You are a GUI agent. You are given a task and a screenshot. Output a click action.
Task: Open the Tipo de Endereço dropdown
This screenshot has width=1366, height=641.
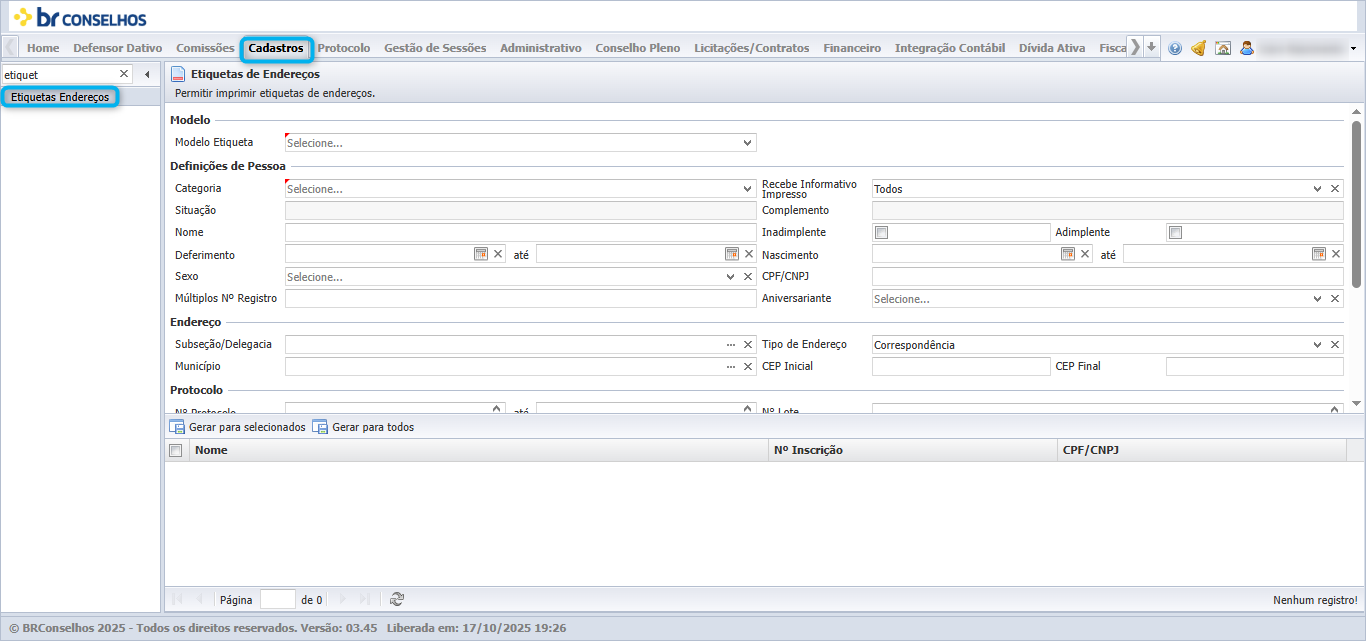1318,344
